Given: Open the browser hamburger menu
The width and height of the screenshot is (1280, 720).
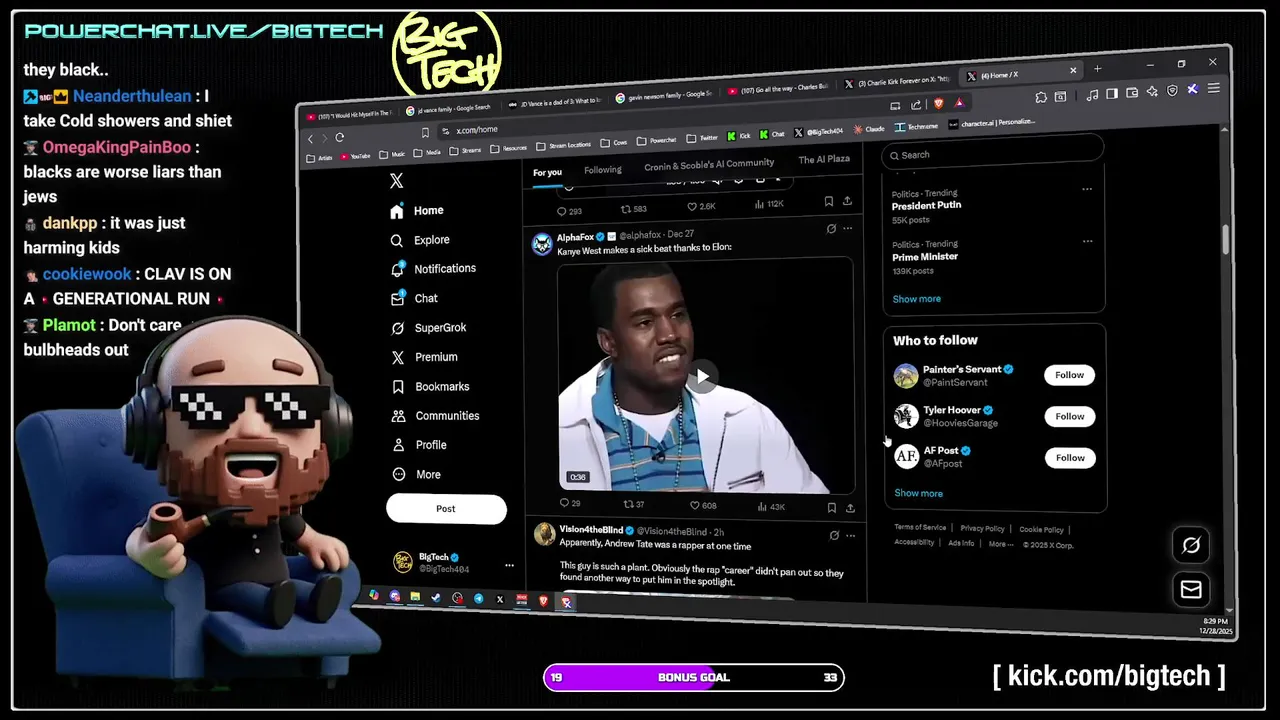Looking at the screenshot, I should click(x=1213, y=89).
